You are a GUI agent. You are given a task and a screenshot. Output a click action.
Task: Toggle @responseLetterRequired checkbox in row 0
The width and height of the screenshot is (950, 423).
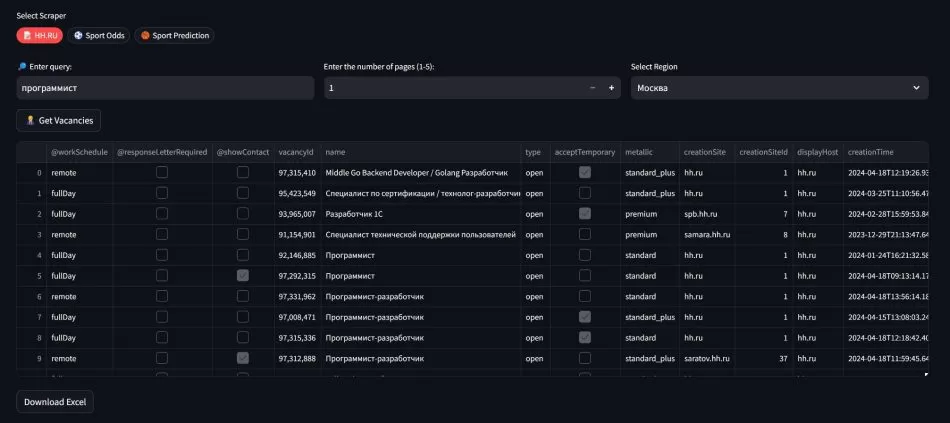click(161, 173)
